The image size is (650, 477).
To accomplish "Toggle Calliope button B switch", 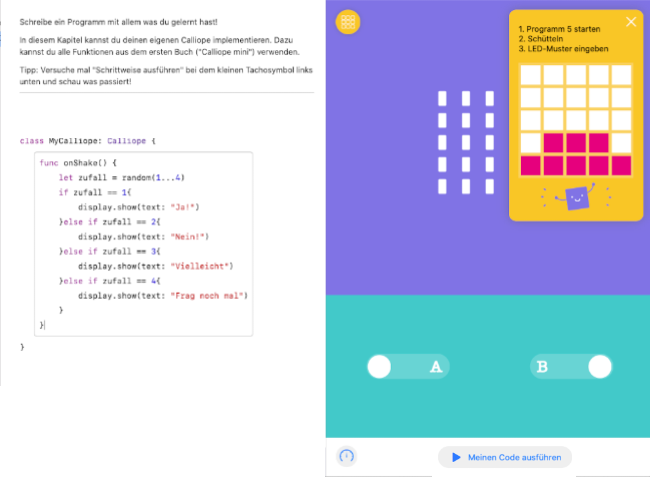I will tap(571, 367).
